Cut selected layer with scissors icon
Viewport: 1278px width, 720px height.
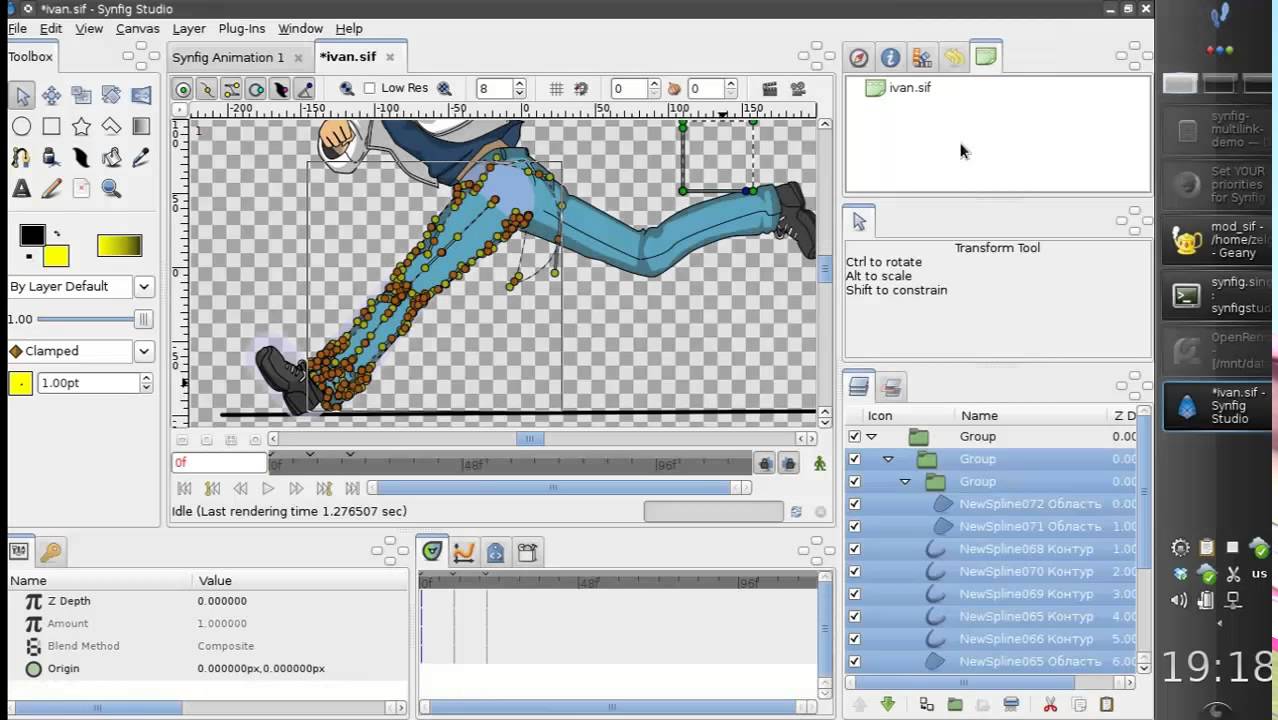[1050, 705]
